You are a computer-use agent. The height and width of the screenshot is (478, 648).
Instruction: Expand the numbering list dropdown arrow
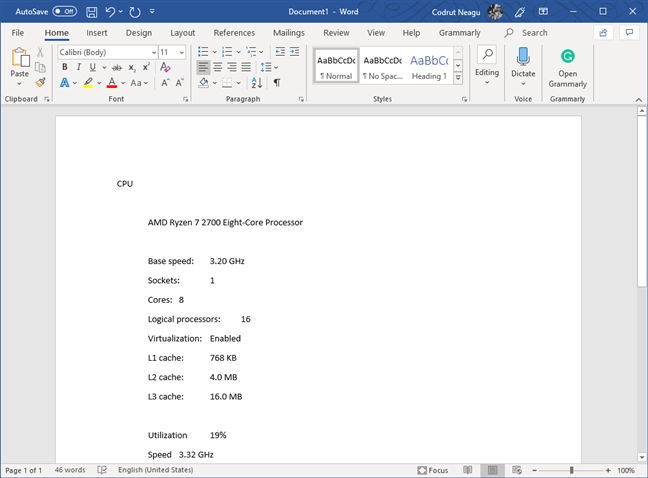pyautogui.click(x=238, y=52)
